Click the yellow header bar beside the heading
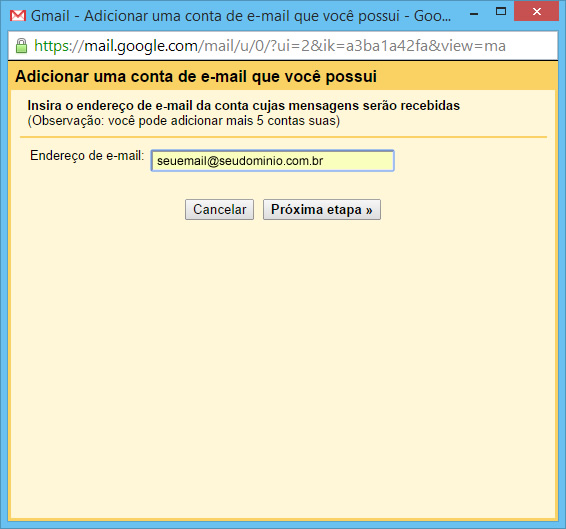Viewport: 566px width, 529px height. pos(466,77)
